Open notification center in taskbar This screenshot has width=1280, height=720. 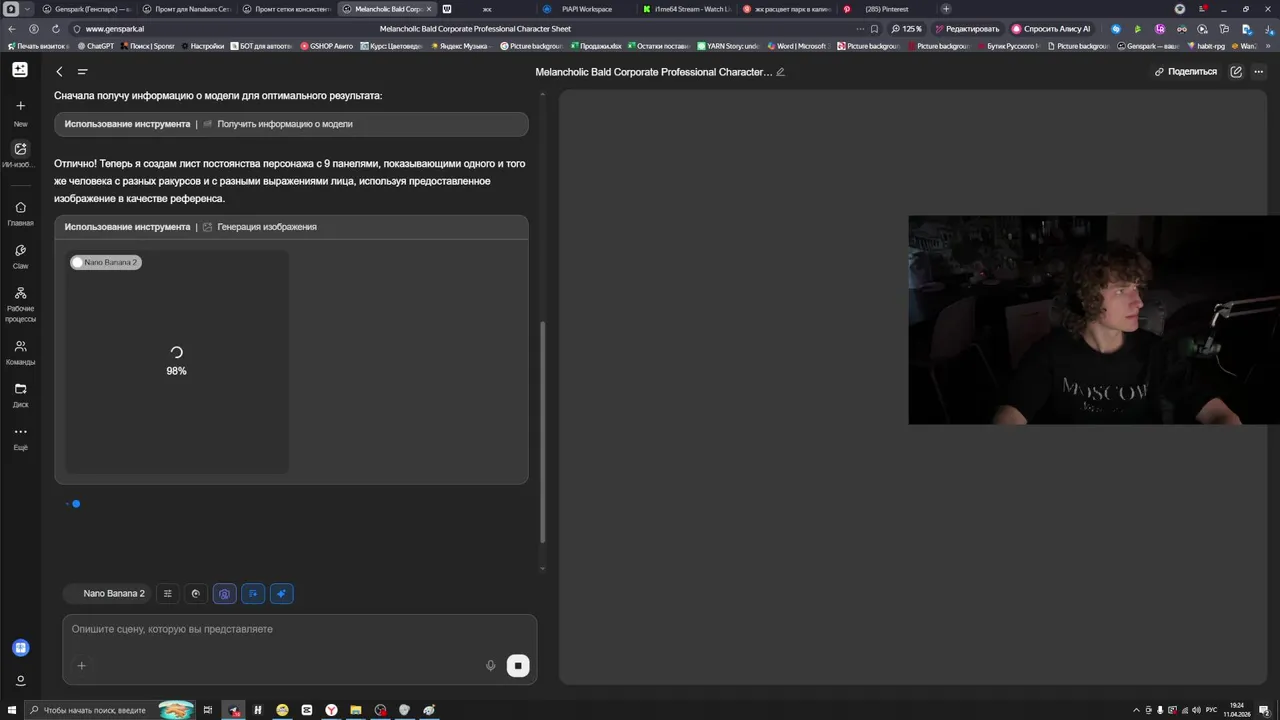pos(1265,710)
